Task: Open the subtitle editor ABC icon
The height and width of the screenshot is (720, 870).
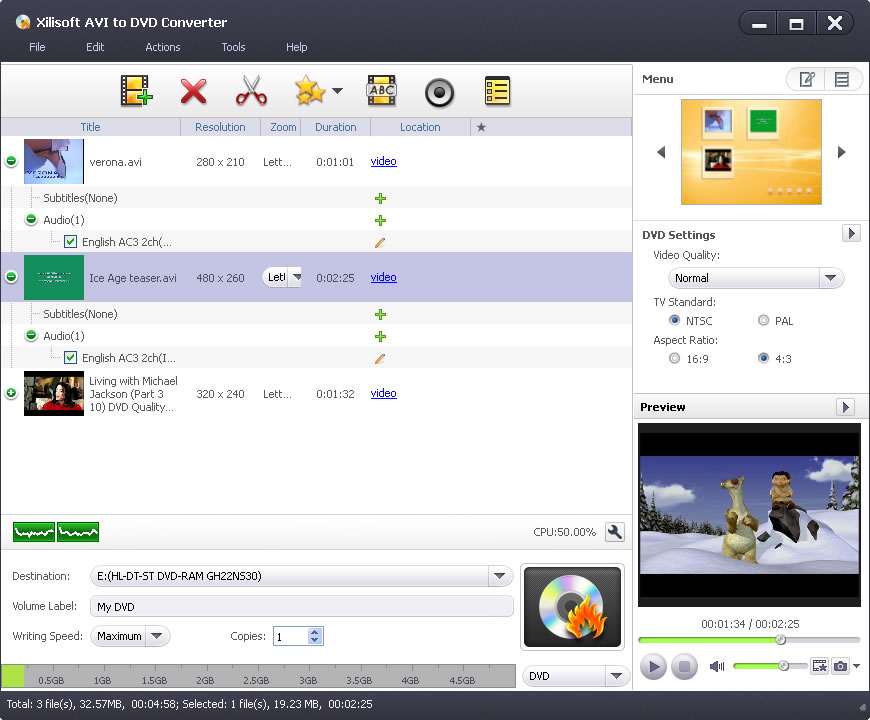Action: pyautogui.click(x=381, y=91)
